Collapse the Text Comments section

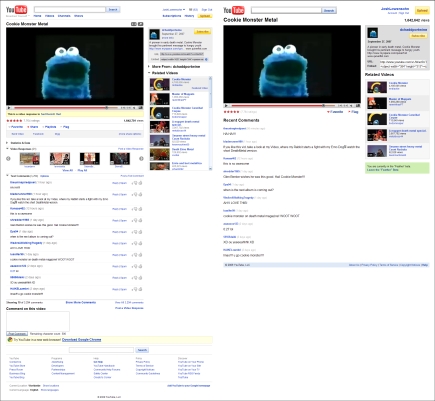tap(8, 176)
